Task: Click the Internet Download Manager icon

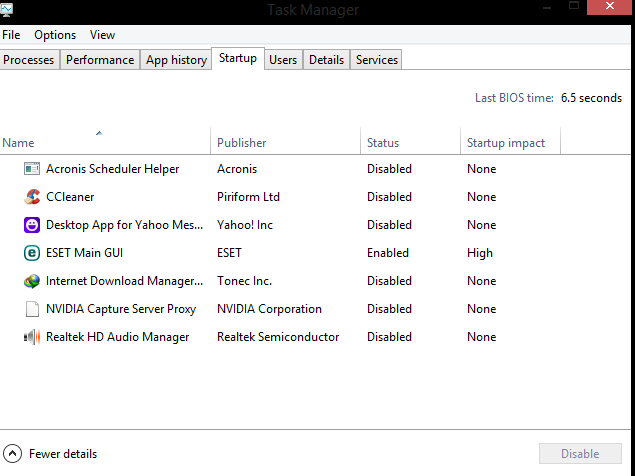Action: pyautogui.click(x=32, y=281)
